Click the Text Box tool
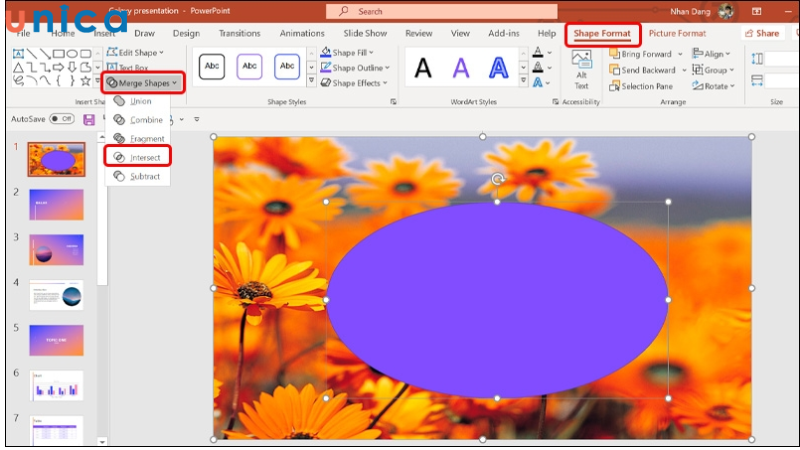The image size is (800, 450). point(127,68)
